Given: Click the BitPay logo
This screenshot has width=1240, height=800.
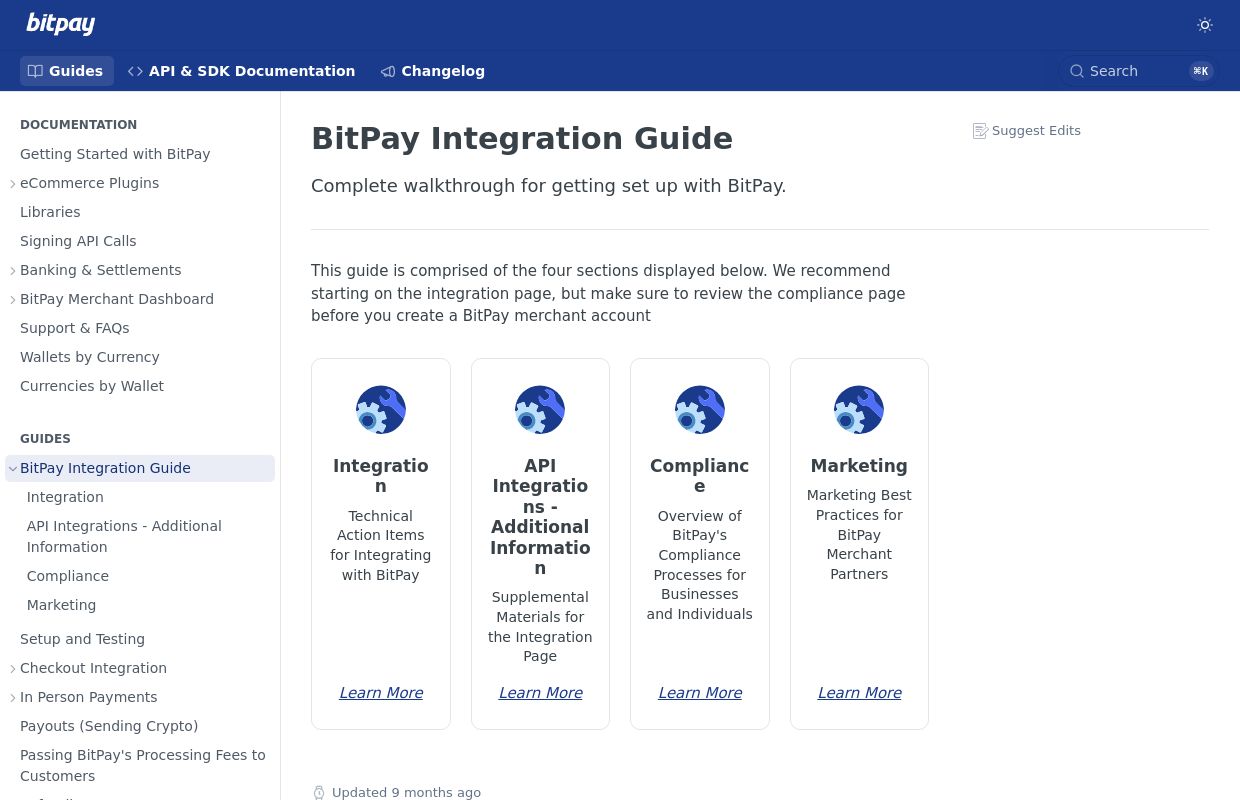Looking at the screenshot, I should tap(60, 24).
